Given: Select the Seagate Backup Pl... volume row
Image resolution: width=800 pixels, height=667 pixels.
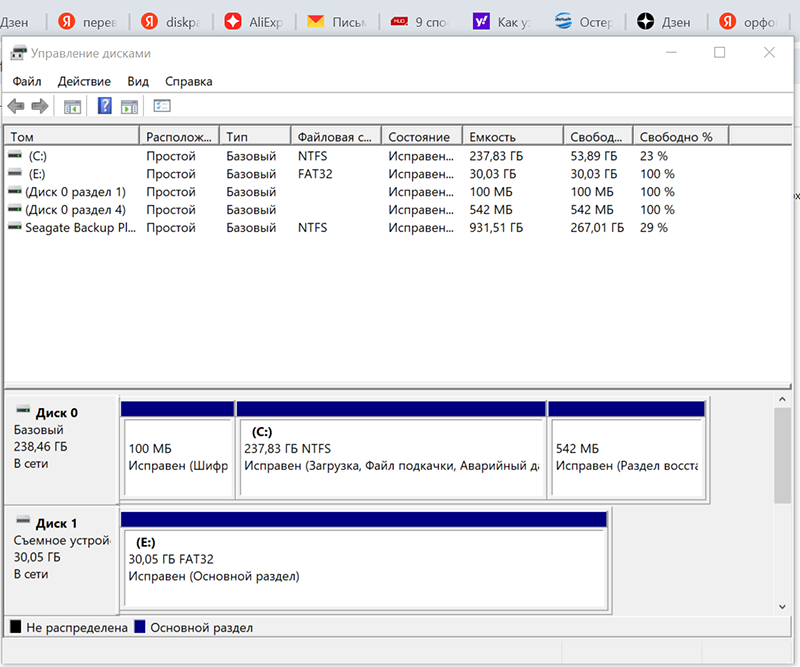Looking at the screenshot, I should (x=367, y=228).
